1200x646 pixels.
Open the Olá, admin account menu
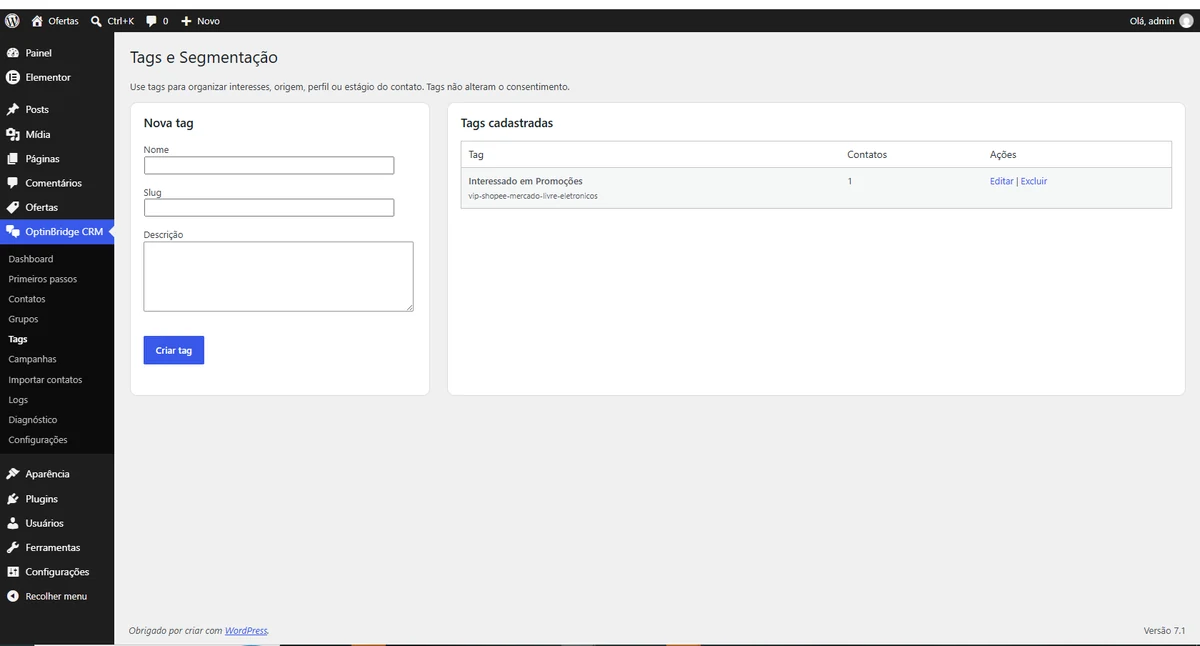click(1160, 21)
